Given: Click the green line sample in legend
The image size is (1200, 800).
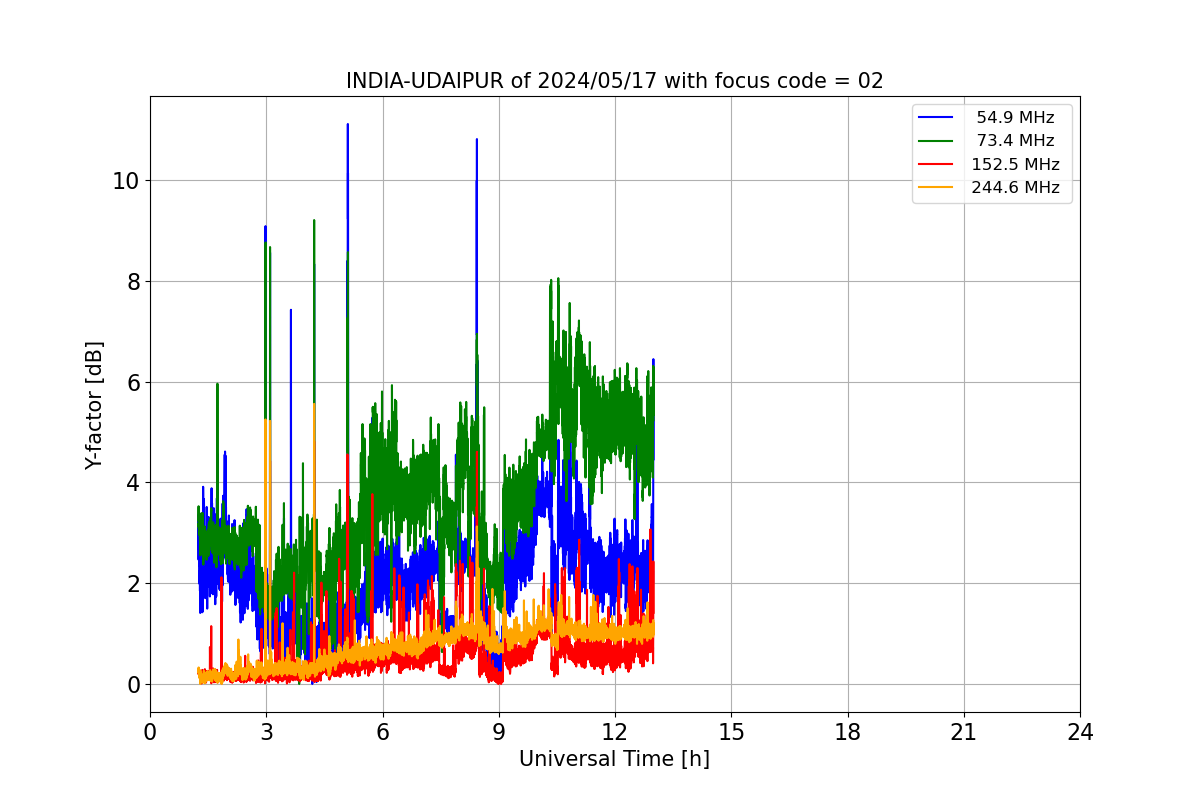Looking at the screenshot, I should 937,141.
